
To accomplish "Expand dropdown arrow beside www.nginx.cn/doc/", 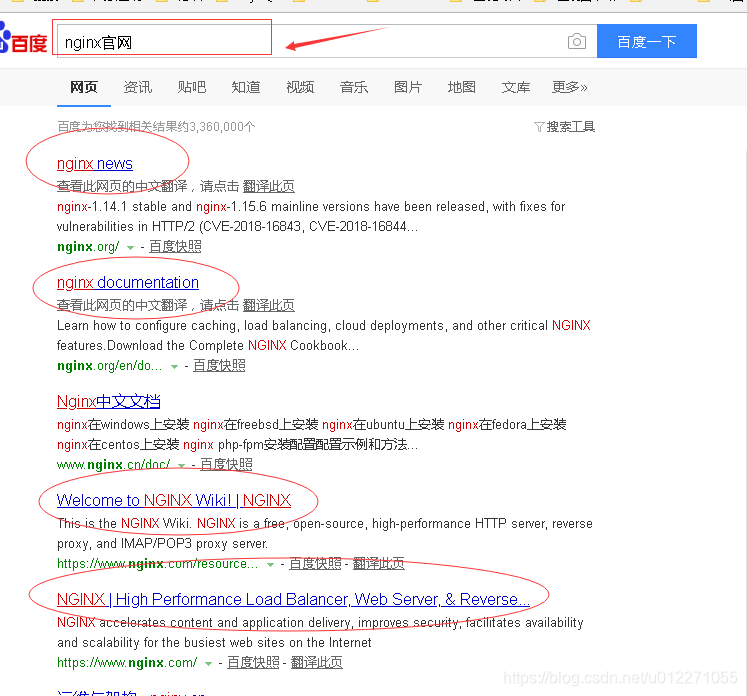I will click(181, 465).
